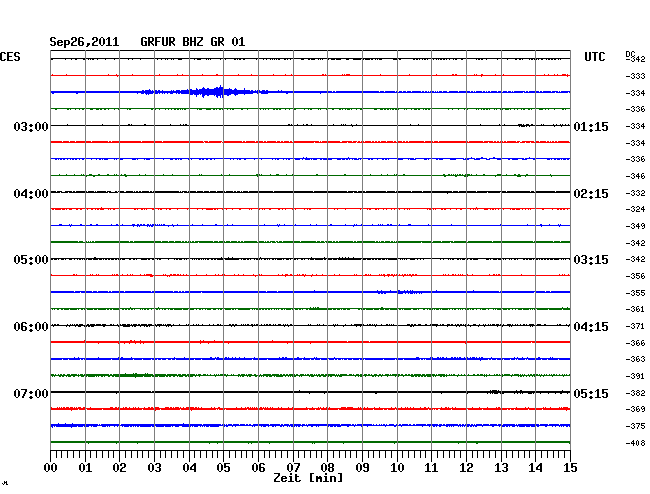This screenshot has height=494, width=650.
Task: Select the 06:00 local time label
Action: (x=31, y=327)
